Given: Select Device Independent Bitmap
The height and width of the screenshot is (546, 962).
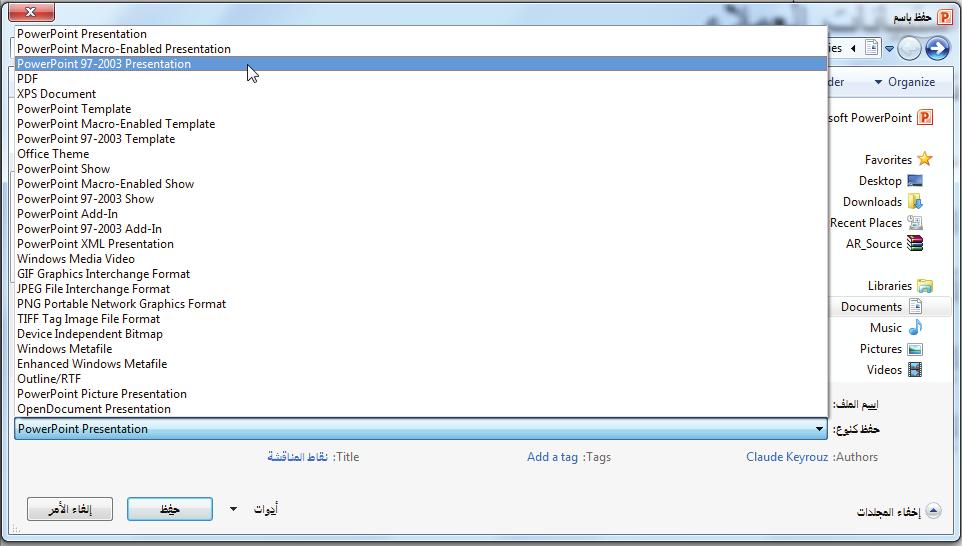Looking at the screenshot, I should point(421,334).
